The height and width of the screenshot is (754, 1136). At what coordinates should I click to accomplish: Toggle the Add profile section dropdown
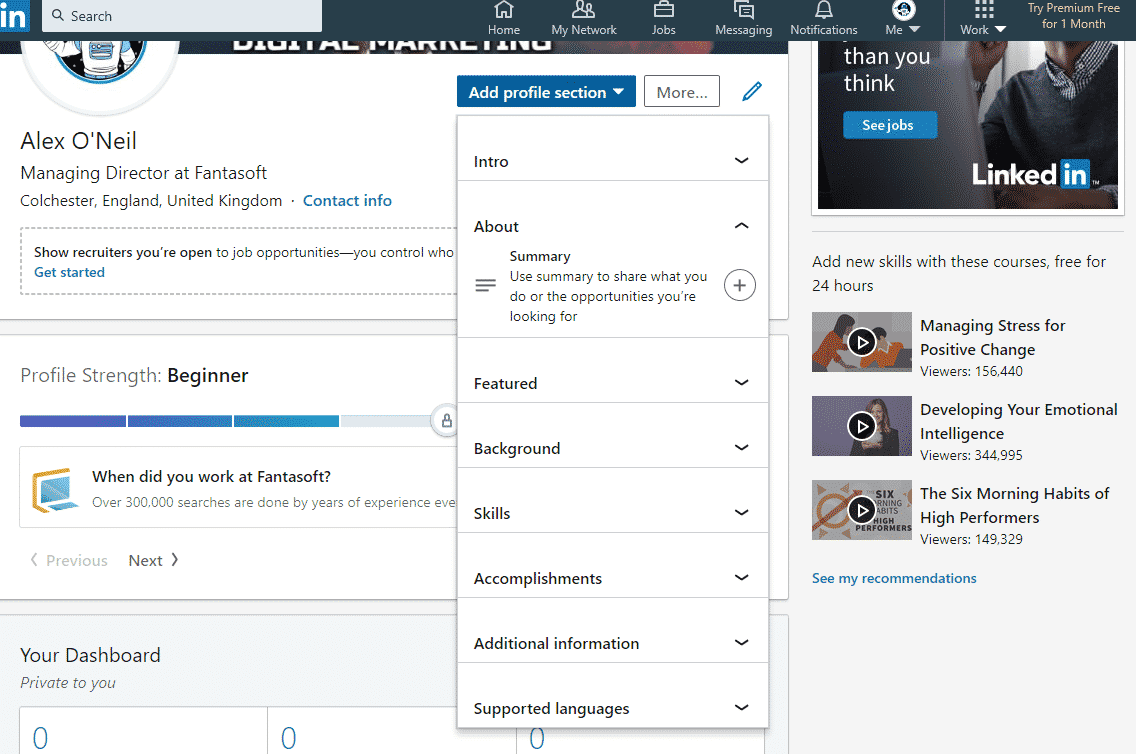pos(546,92)
